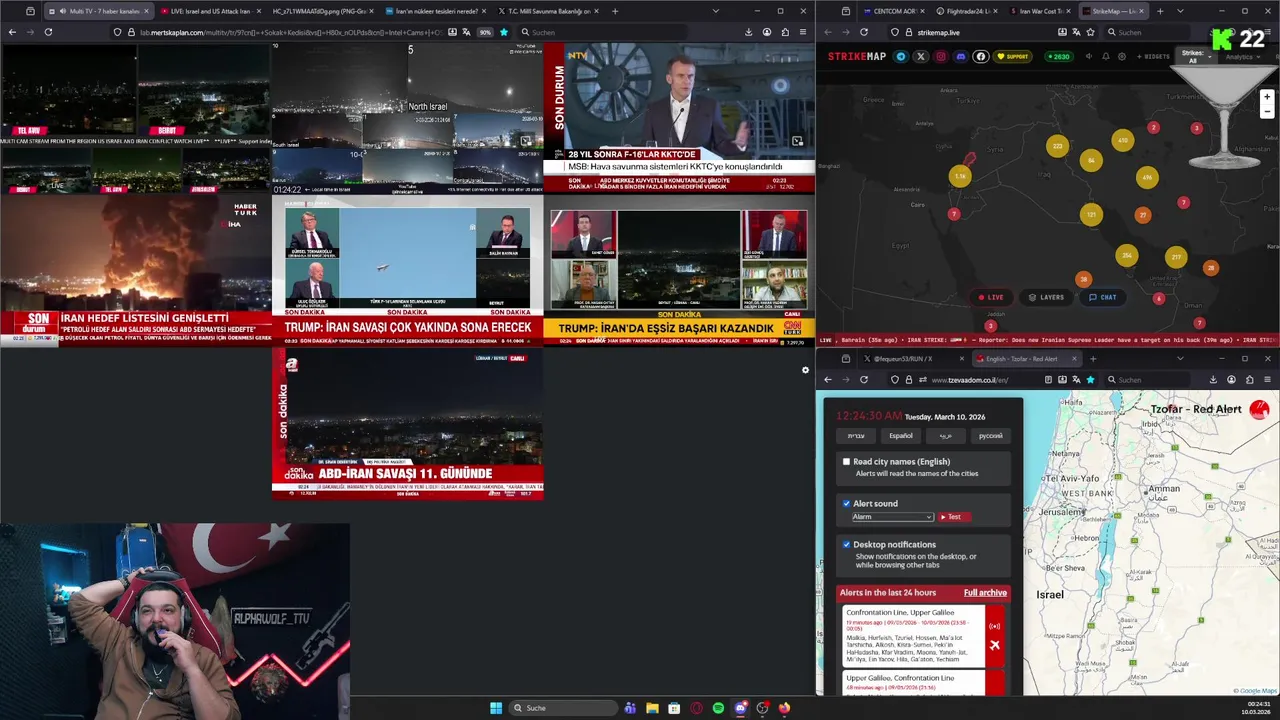
Task: Open Firefox menu in Tzofar window
Action: (x=1267, y=379)
